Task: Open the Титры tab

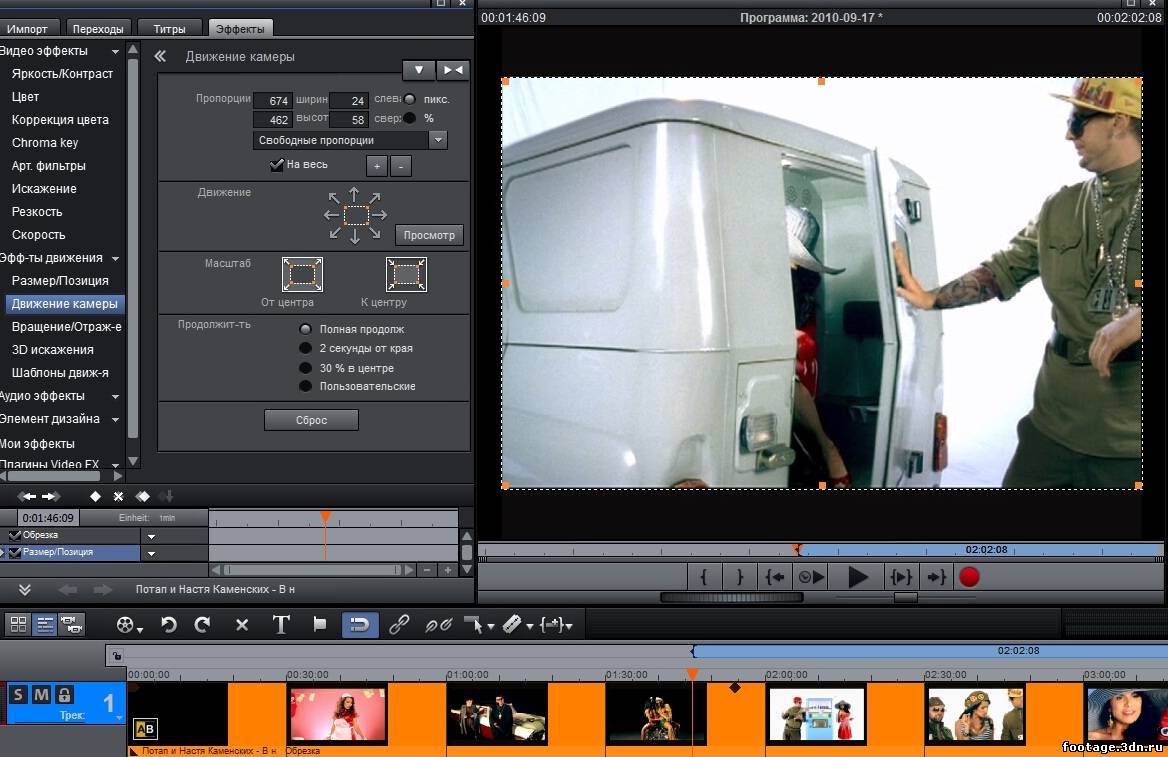Action: [169, 28]
